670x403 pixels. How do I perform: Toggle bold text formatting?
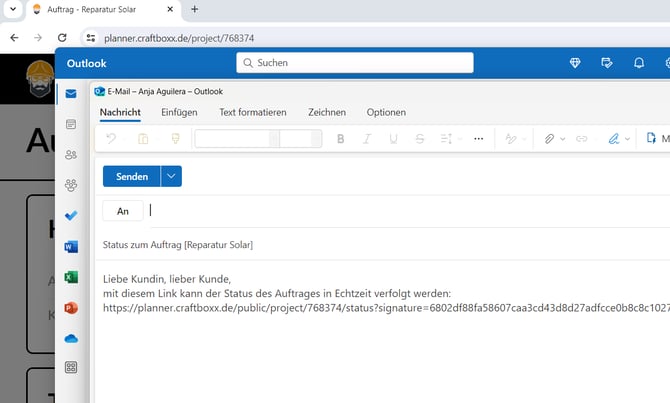tap(341, 139)
